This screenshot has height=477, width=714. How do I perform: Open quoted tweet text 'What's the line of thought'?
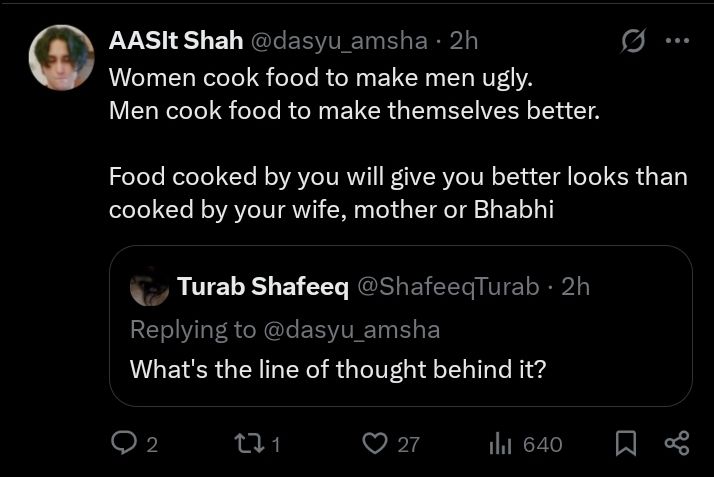click(x=337, y=368)
